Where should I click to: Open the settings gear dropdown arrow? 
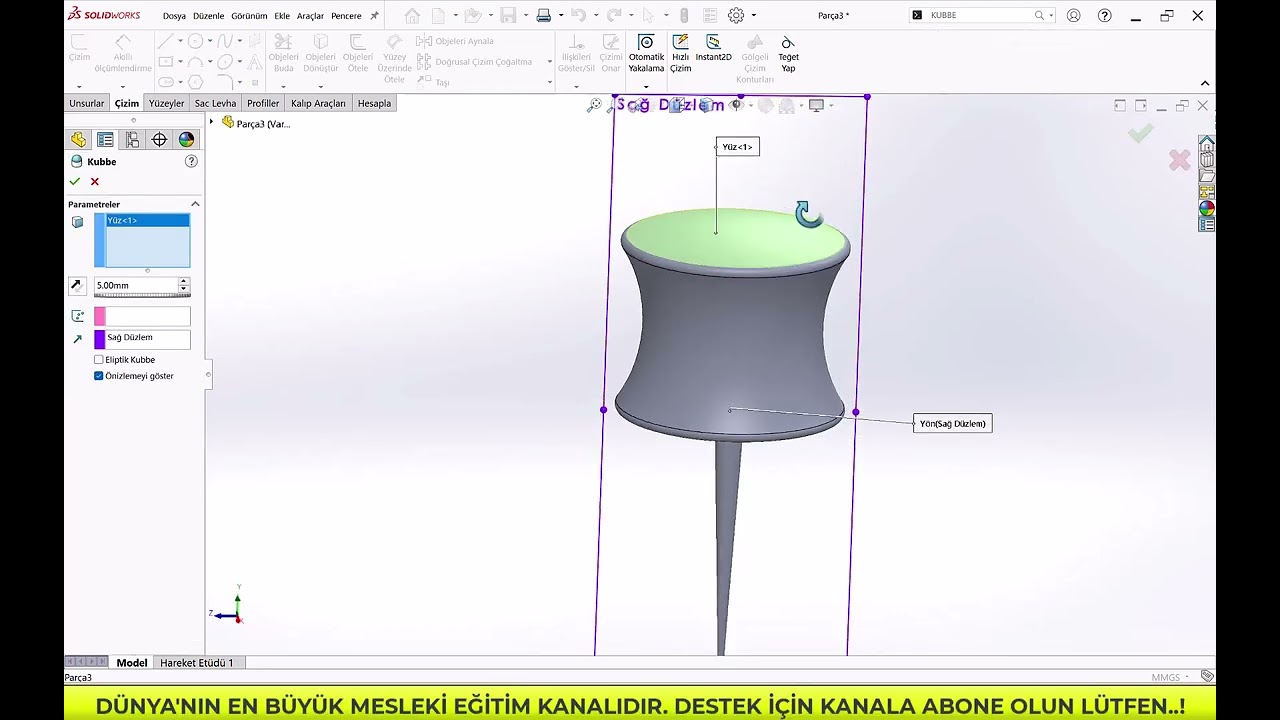753,15
